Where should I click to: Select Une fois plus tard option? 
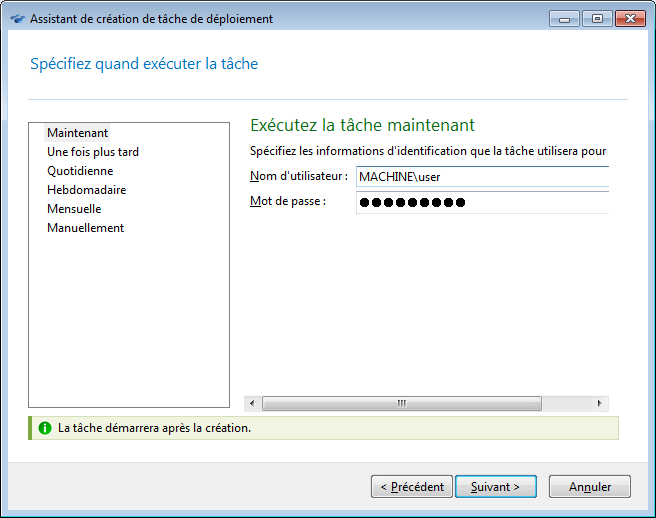click(x=92, y=152)
